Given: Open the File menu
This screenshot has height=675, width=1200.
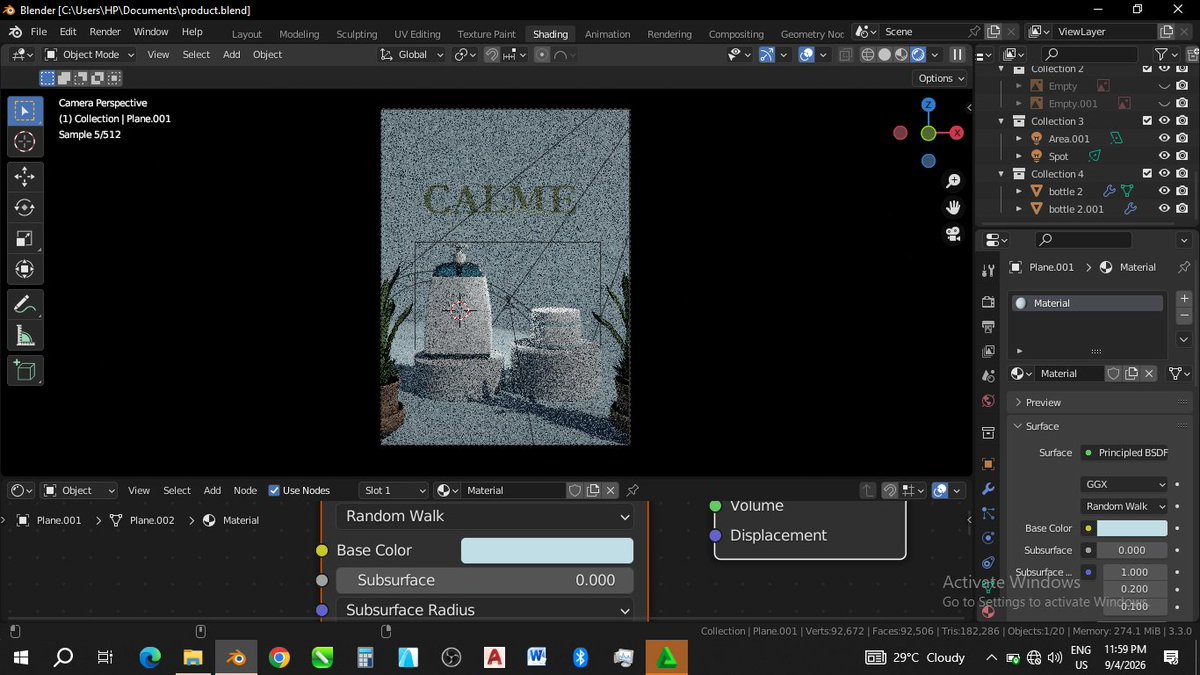Looking at the screenshot, I should pos(38,32).
